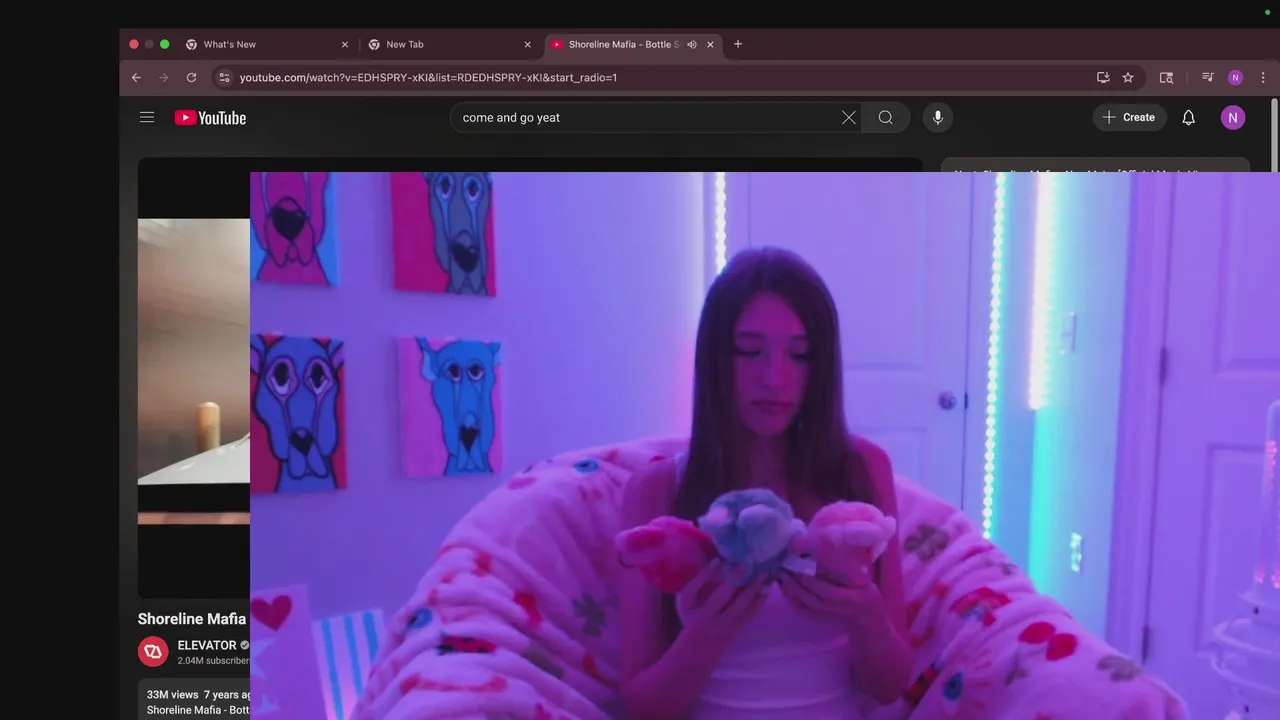Mute the Shoreline Mafia tab audio icon
The width and height of the screenshot is (1280, 720).
tap(691, 44)
